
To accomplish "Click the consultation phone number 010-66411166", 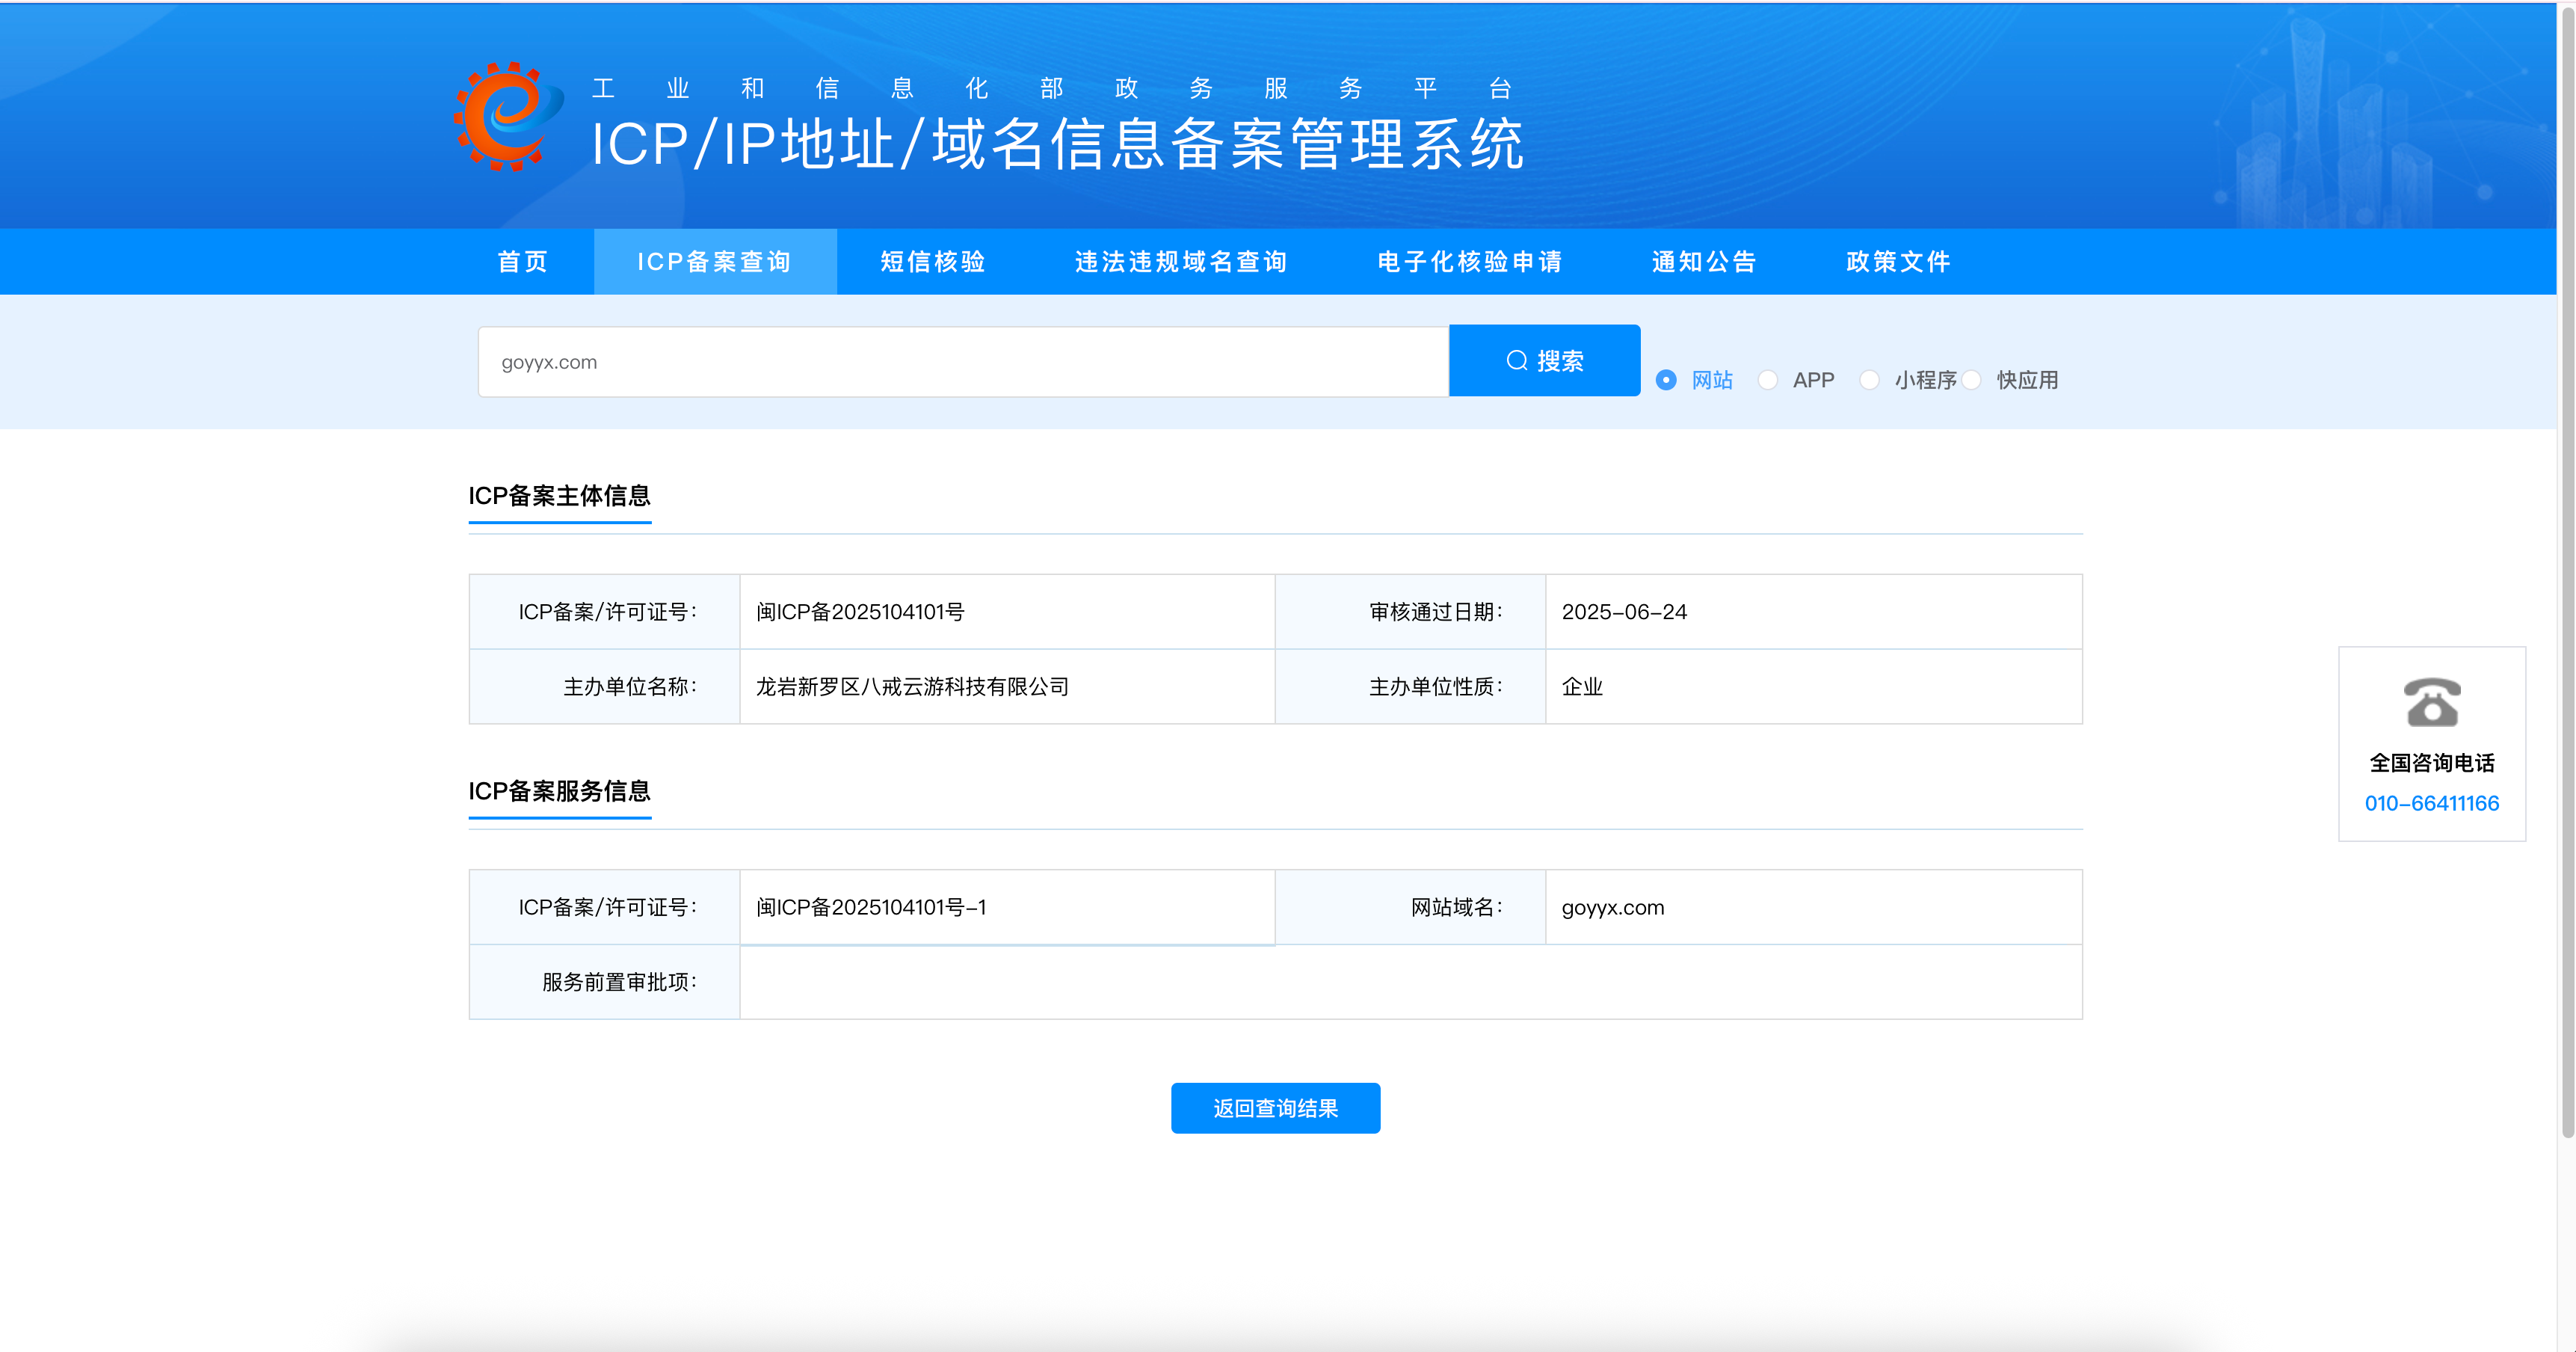I will [2431, 803].
